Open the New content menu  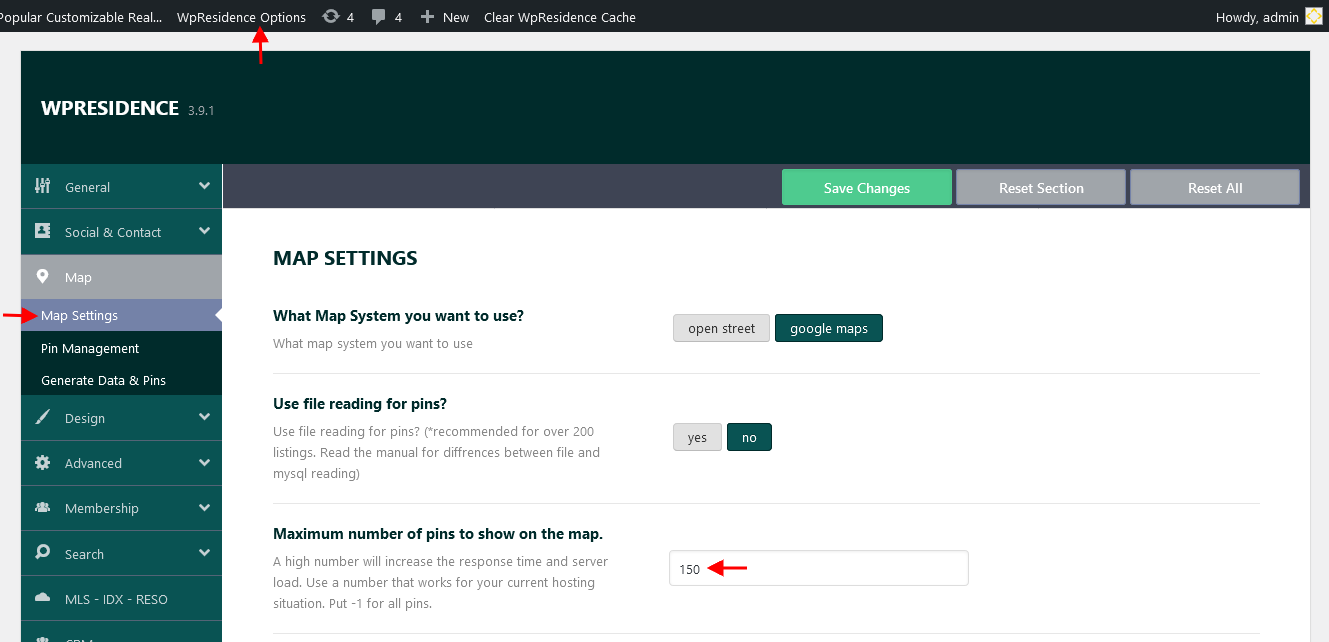(444, 17)
